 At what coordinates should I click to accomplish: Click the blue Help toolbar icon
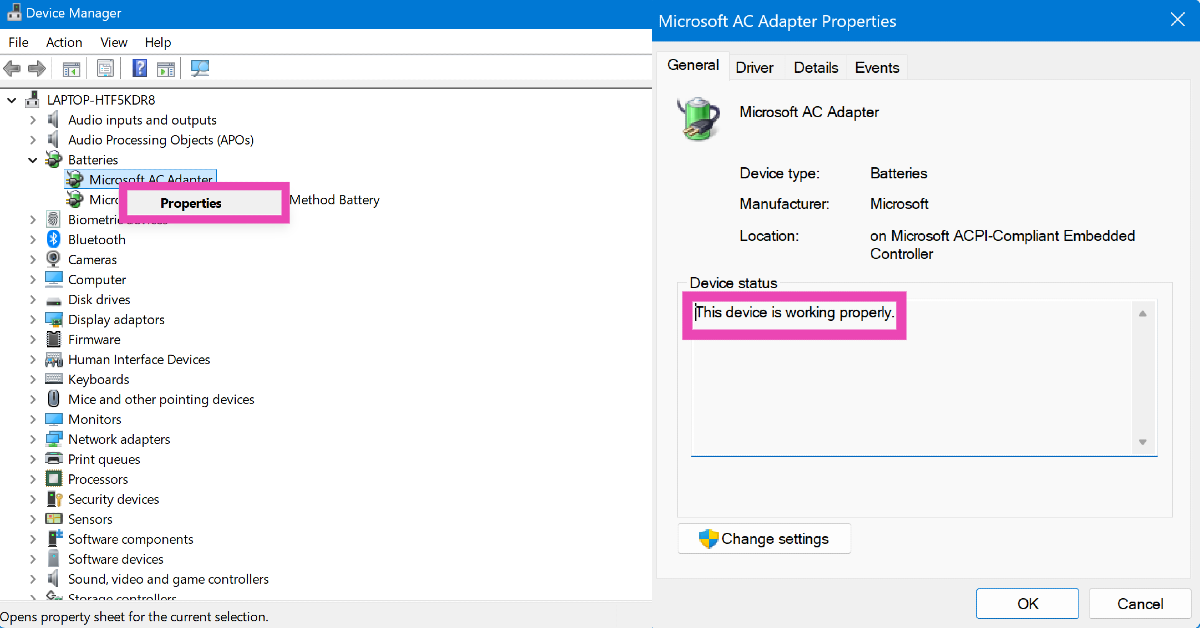[140, 69]
